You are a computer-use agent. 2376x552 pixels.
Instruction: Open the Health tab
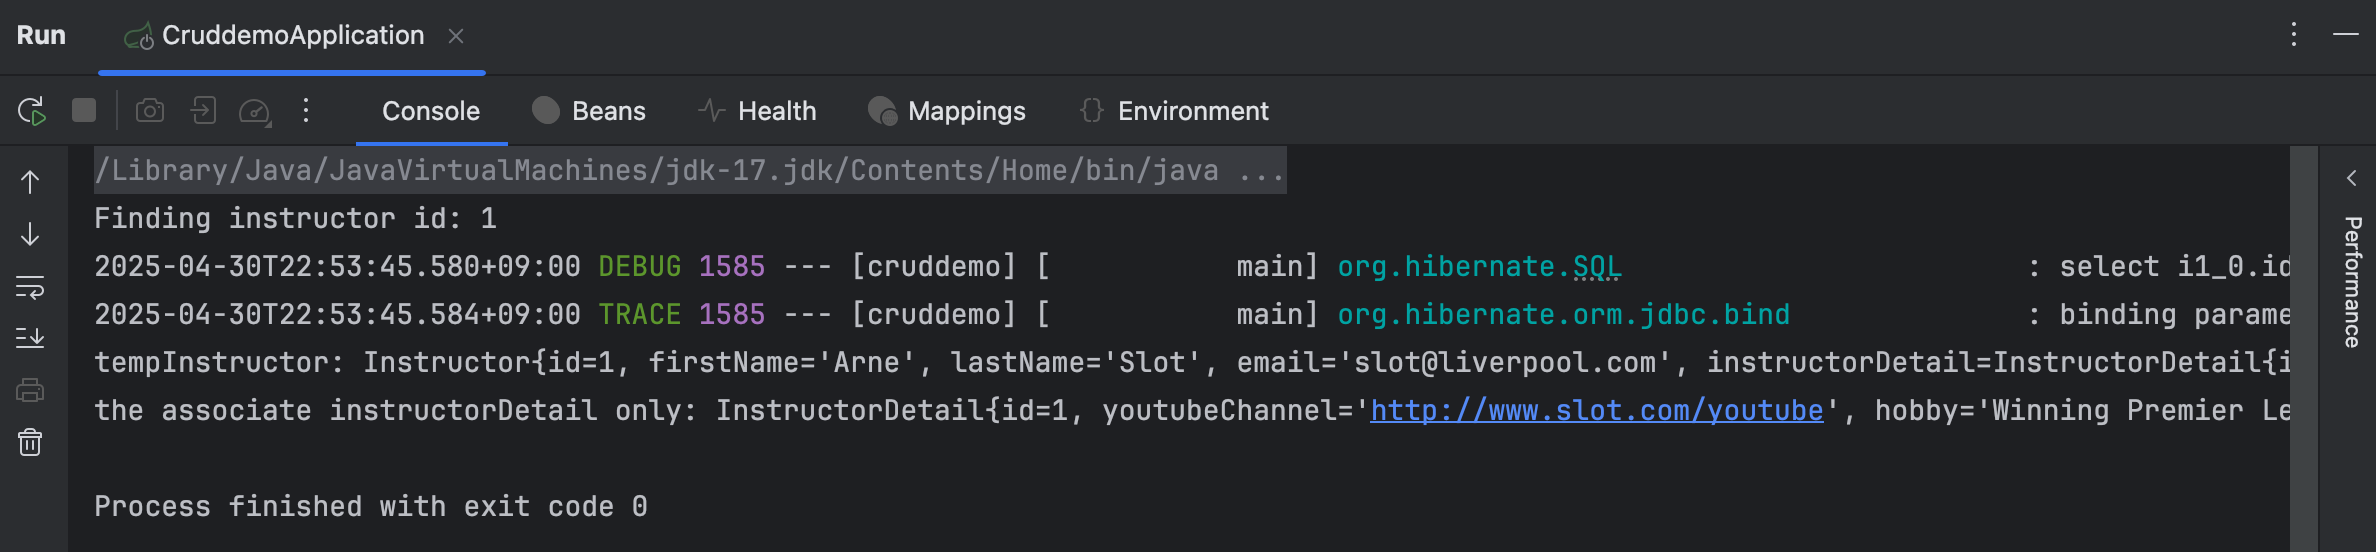757,111
